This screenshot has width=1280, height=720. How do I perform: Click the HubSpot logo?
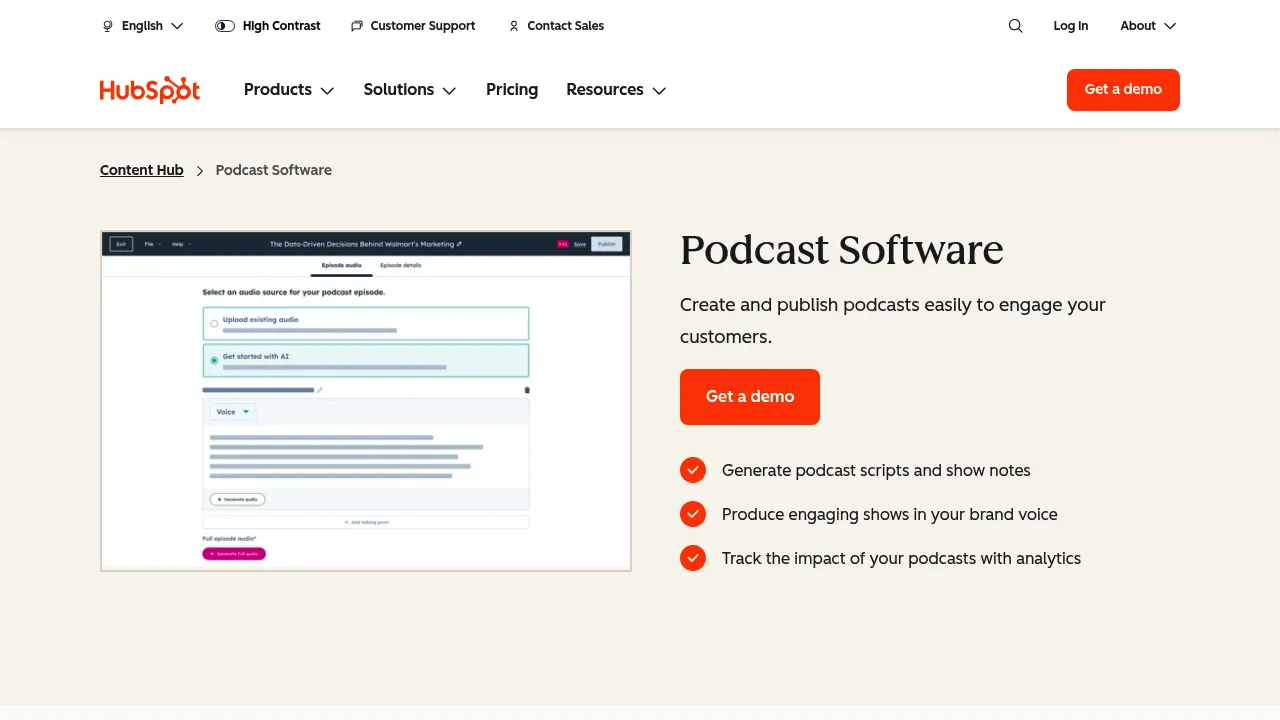(150, 90)
